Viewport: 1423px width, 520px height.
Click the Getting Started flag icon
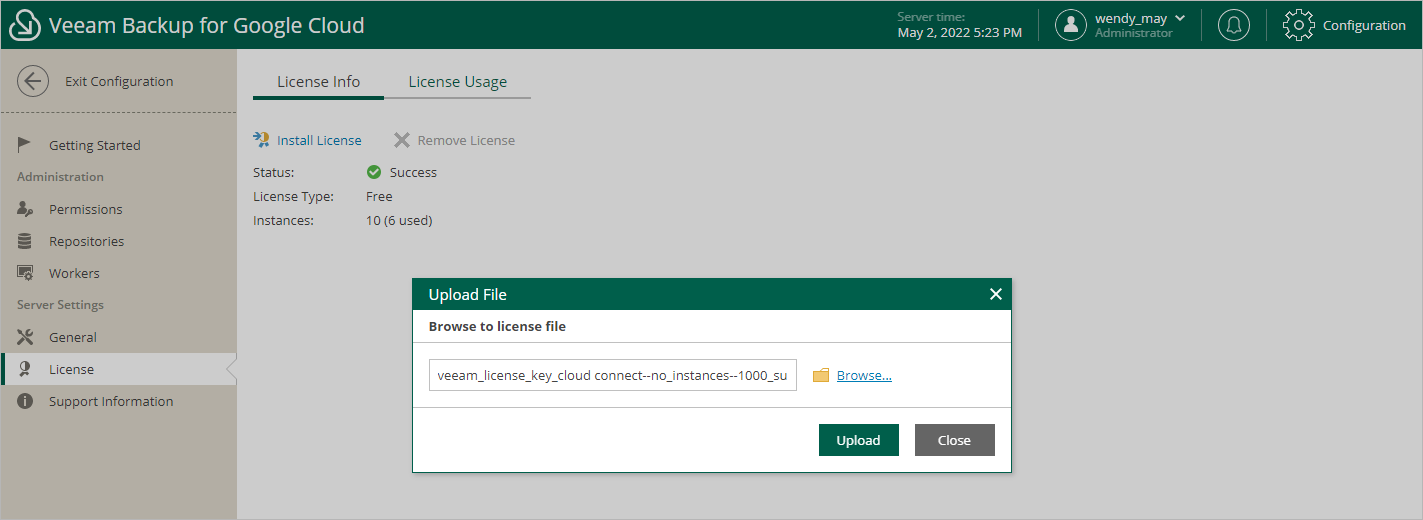(x=25, y=145)
